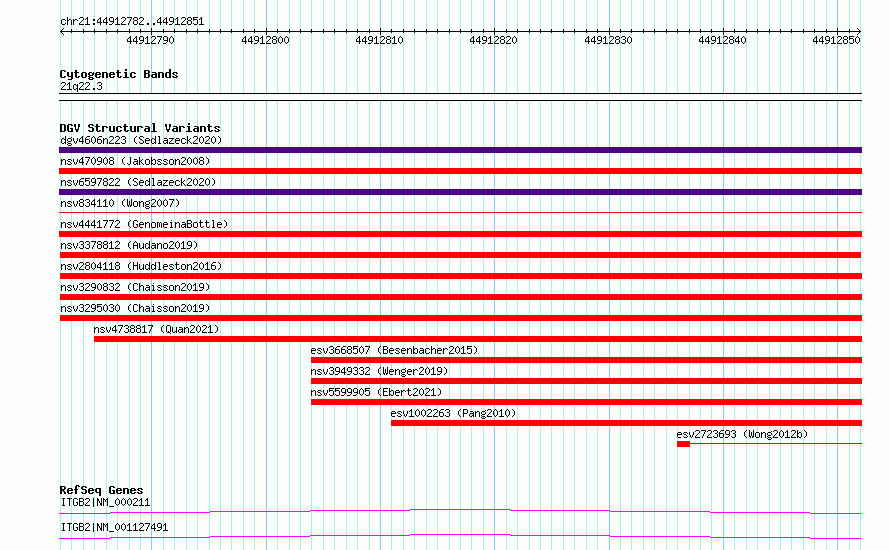The image size is (890, 550).
Task: Click the nsv834110 (Wong2007) label
Action: (x=120, y=203)
